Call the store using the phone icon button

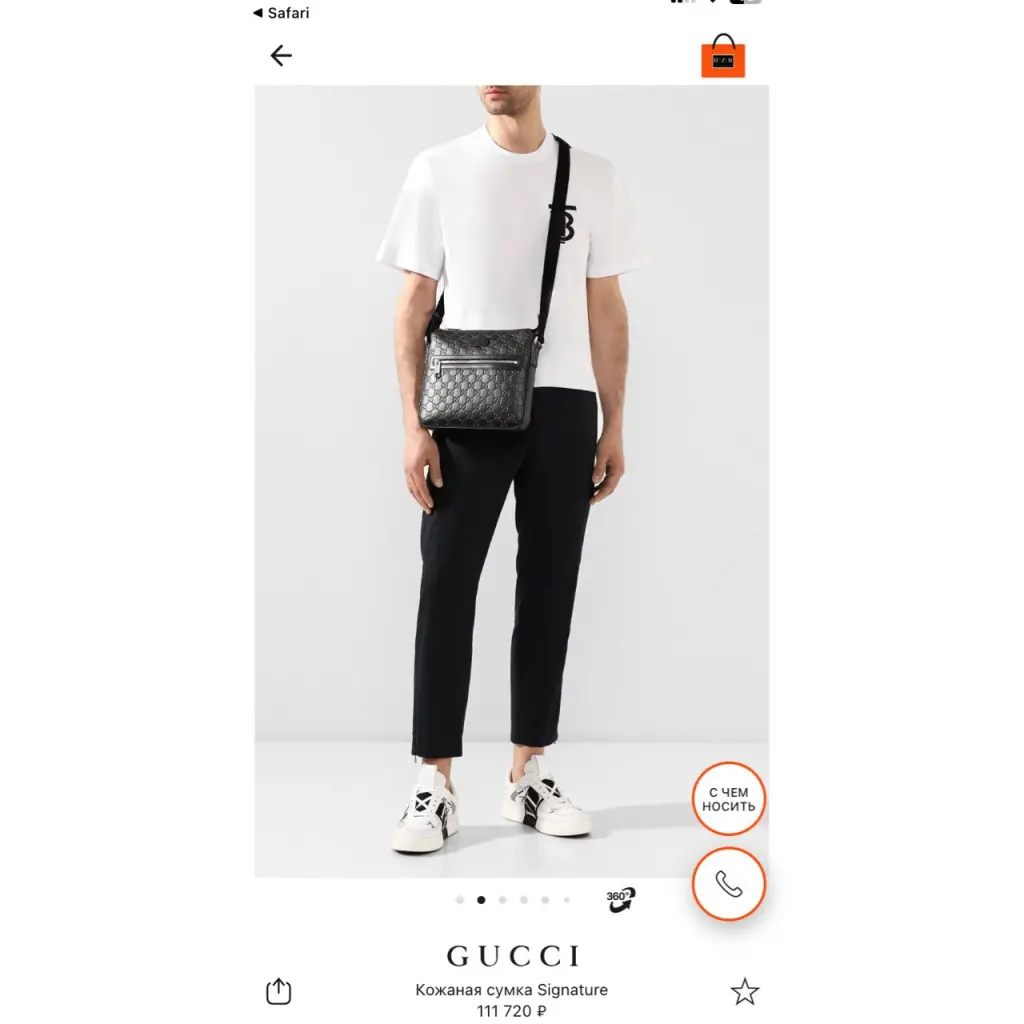(x=728, y=884)
